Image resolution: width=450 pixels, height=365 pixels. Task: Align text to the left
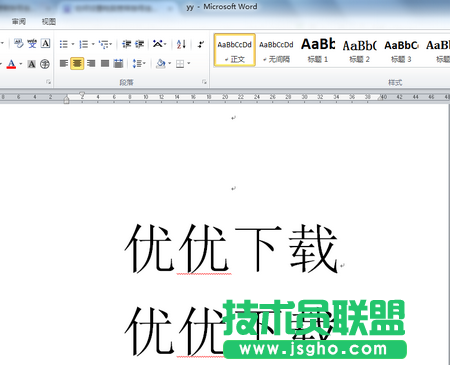coord(64,63)
